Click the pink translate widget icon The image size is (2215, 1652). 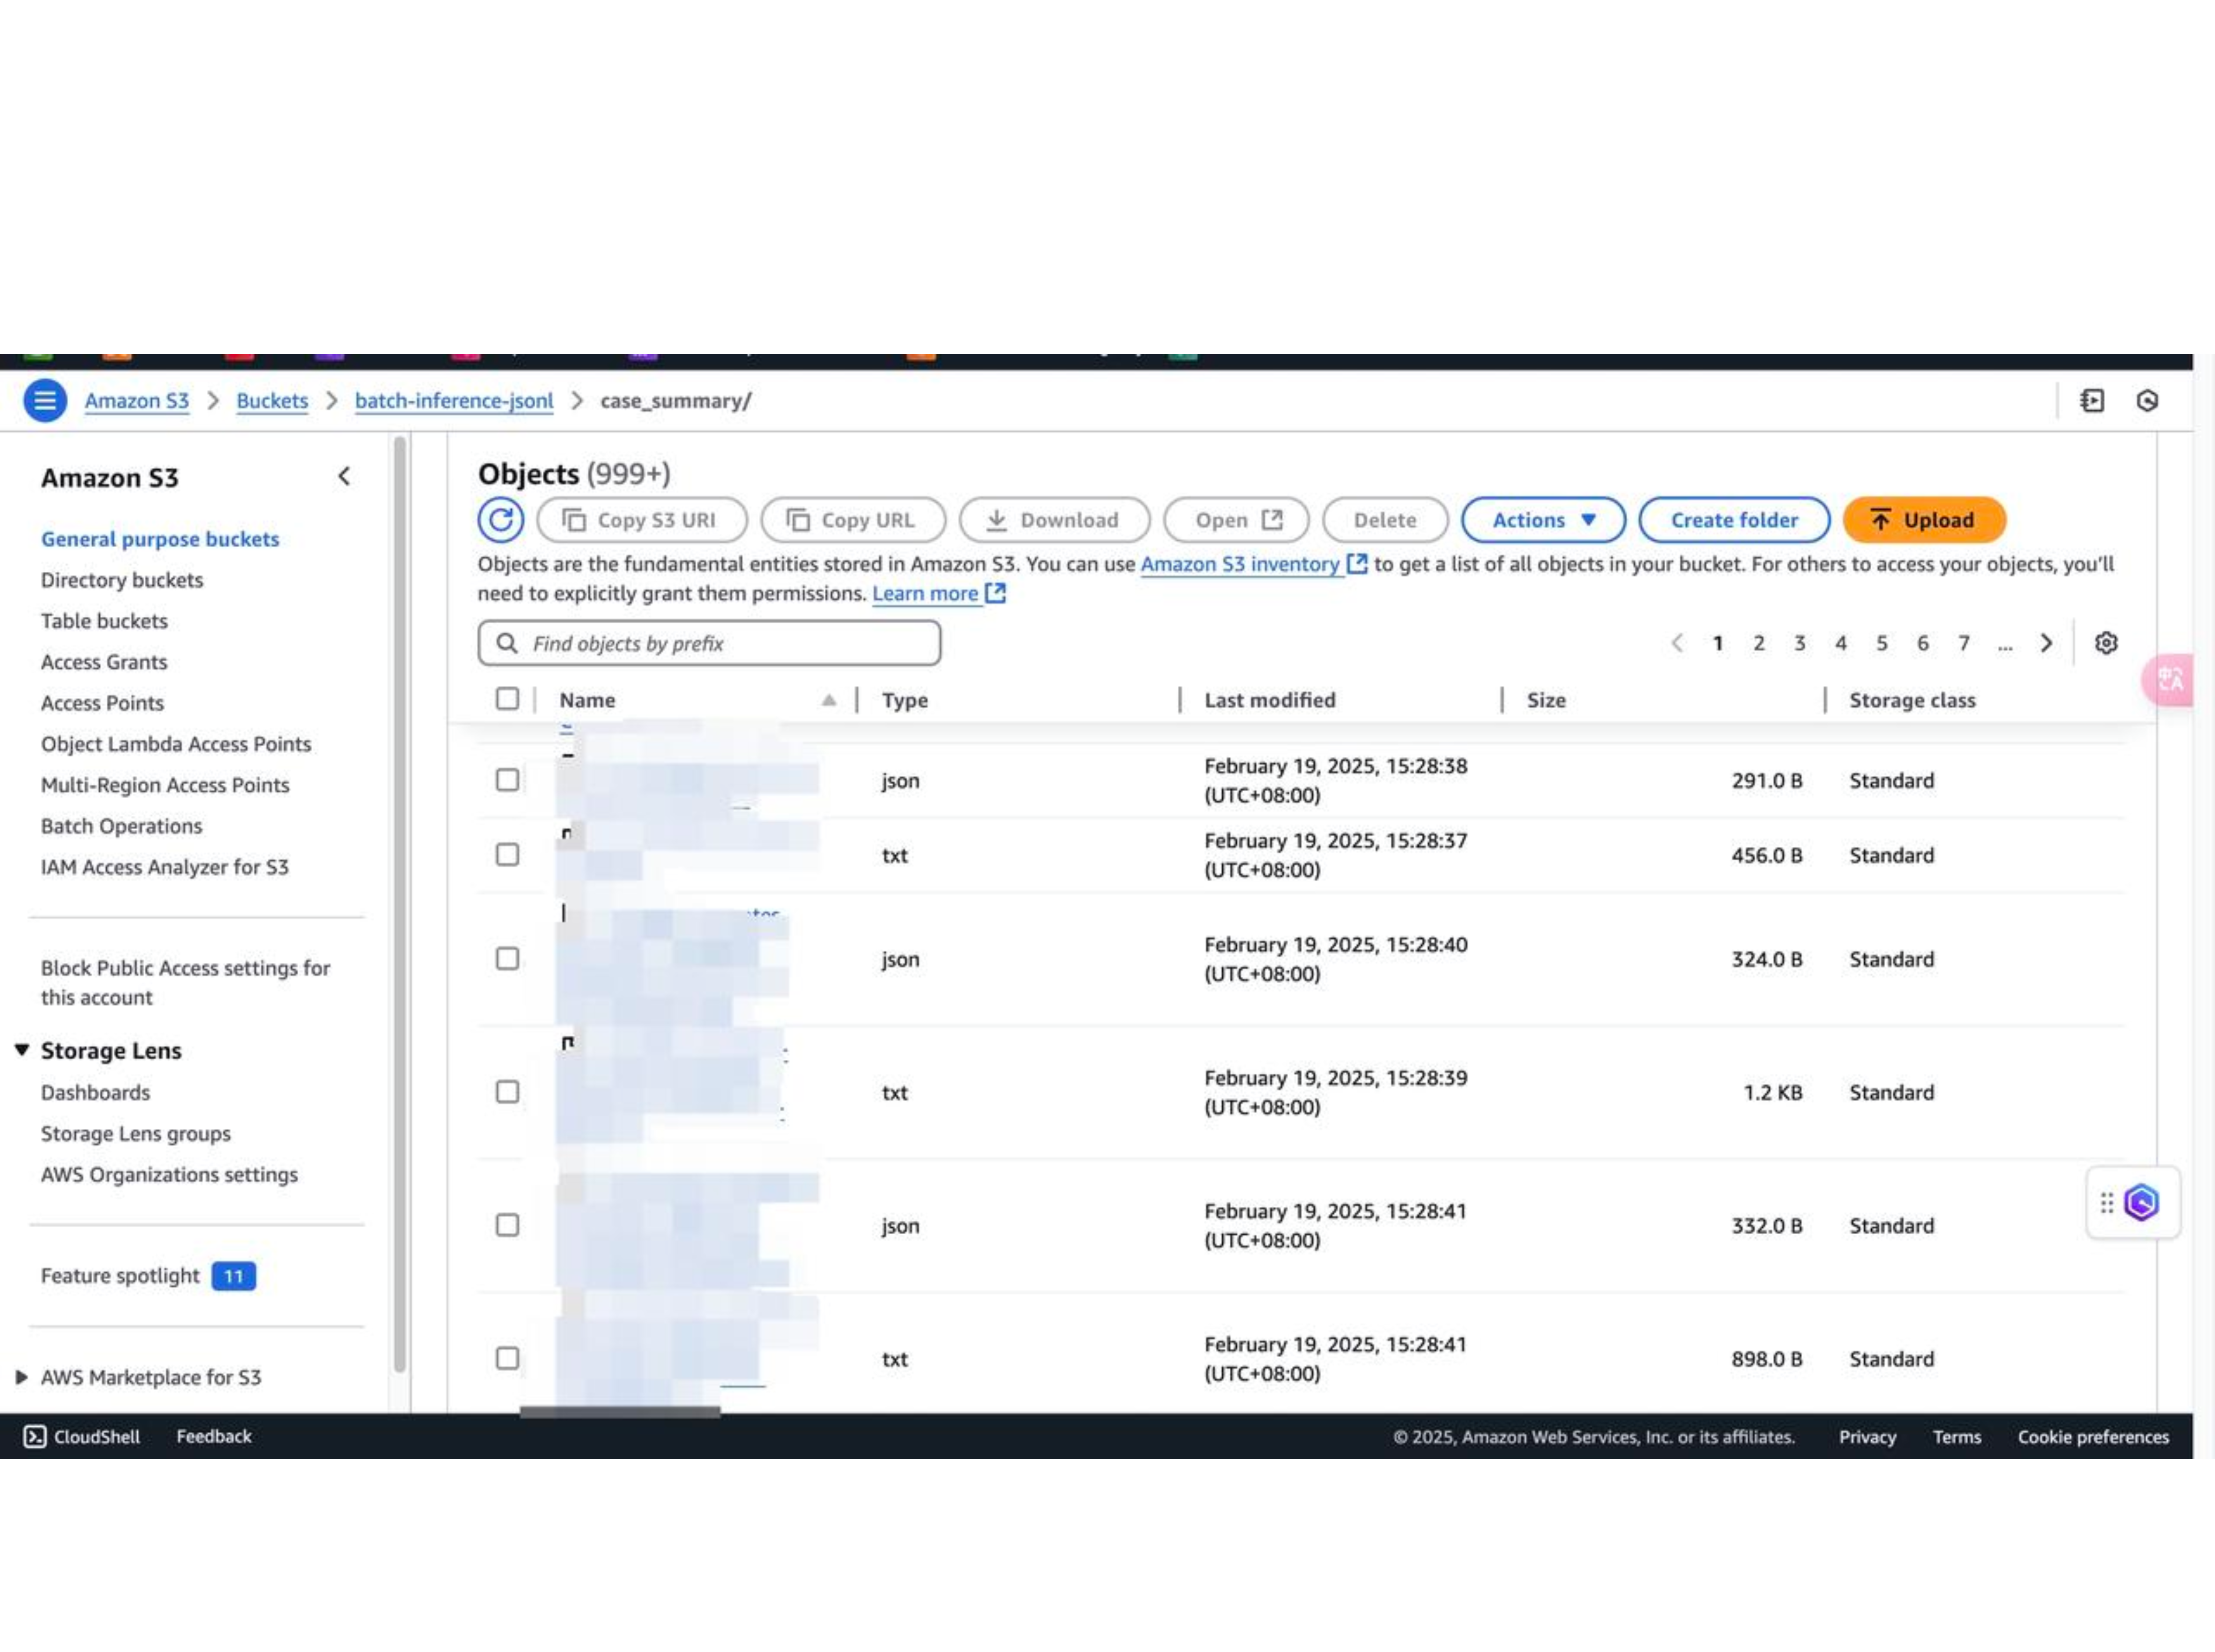point(2168,681)
